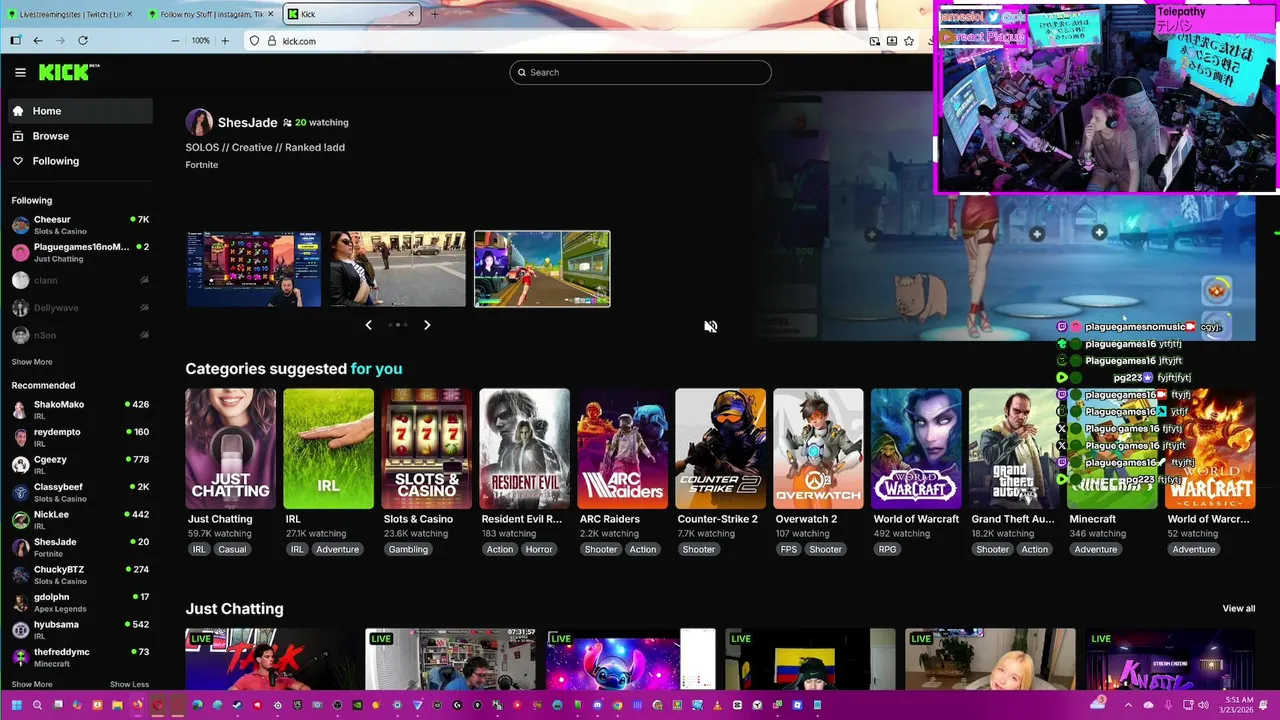Open reydempto recommended channel
1280x720 pixels.
pyautogui.click(x=80, y=437)
